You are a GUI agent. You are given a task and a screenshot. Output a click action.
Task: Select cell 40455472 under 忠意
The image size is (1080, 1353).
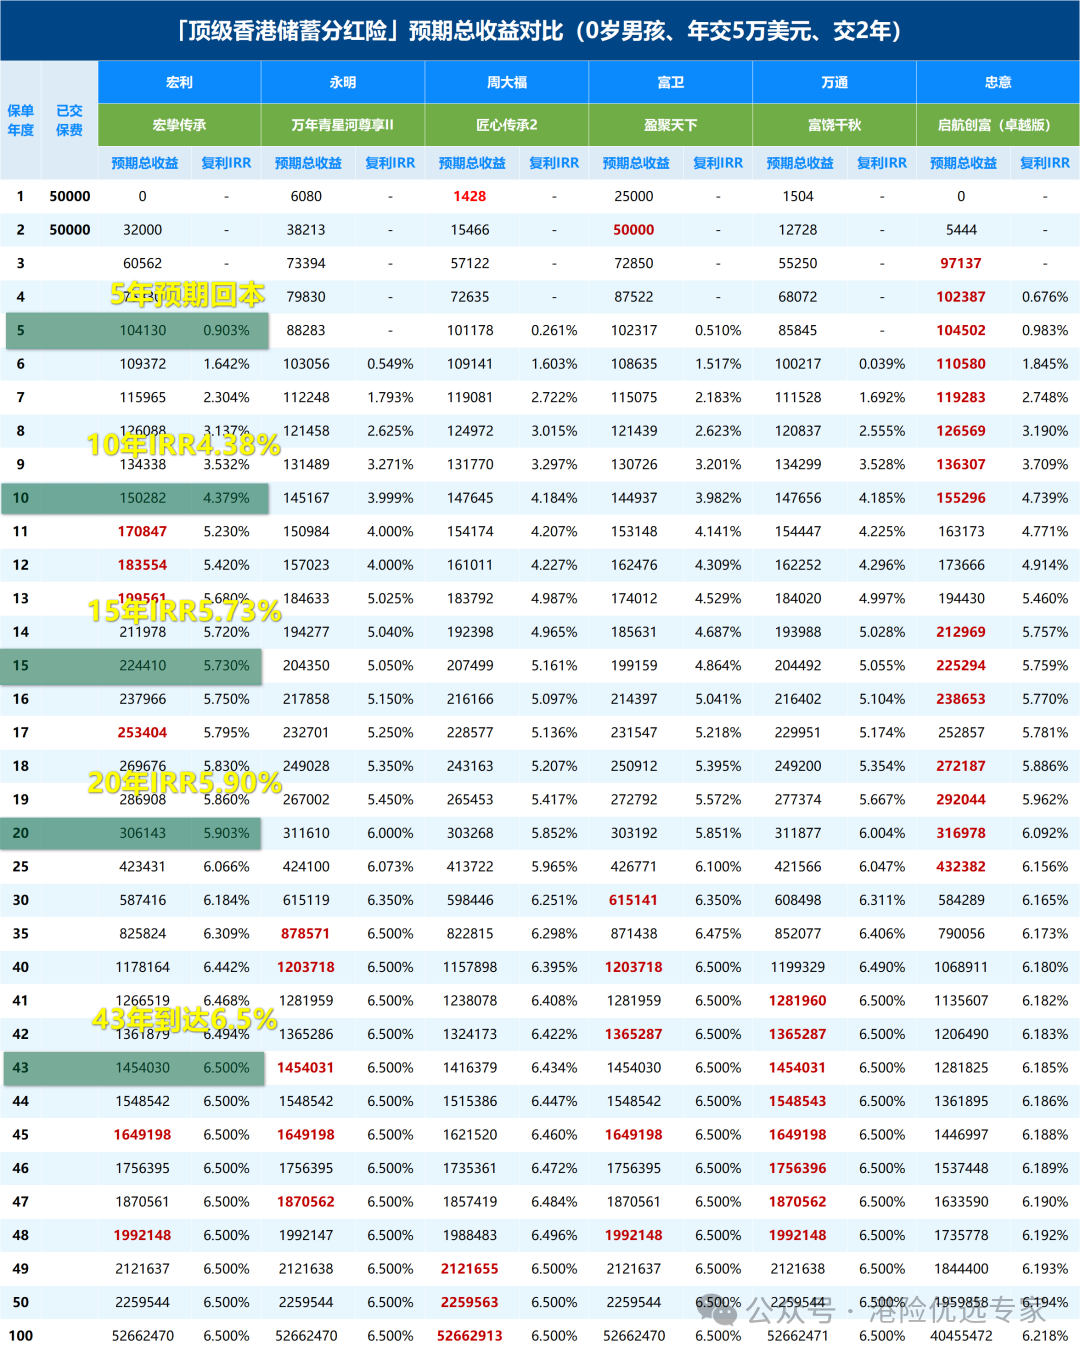pyautogui.click(x=961, y=1336)
